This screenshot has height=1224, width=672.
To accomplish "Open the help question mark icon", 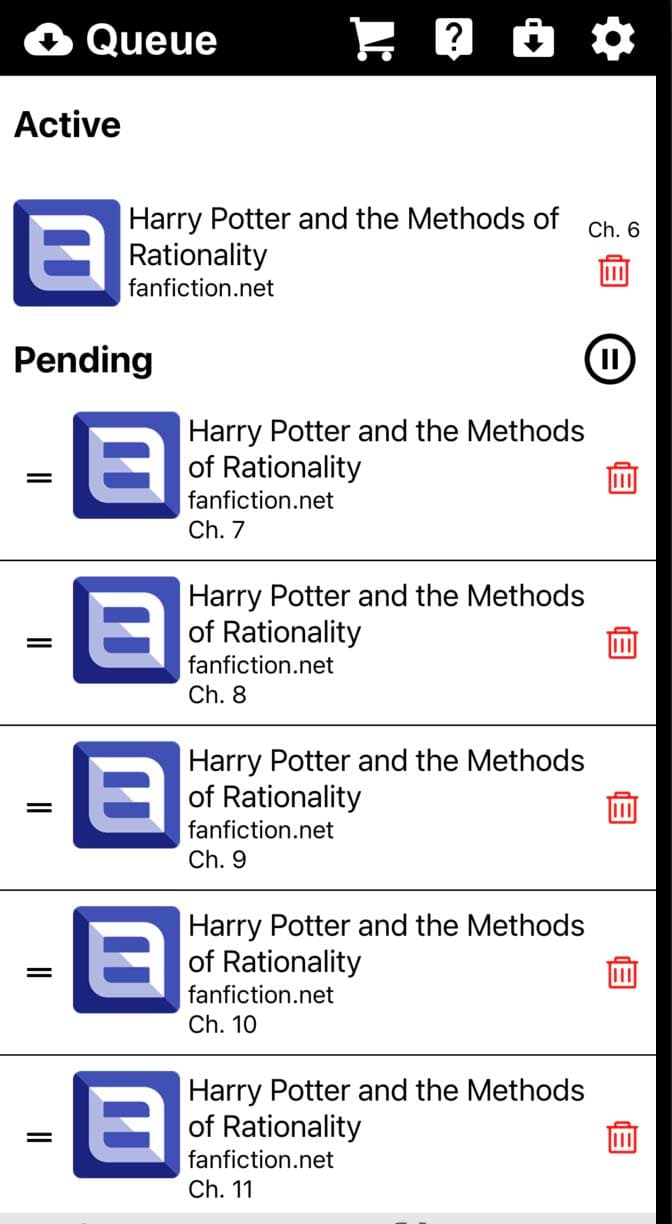I will coord(454,39).
